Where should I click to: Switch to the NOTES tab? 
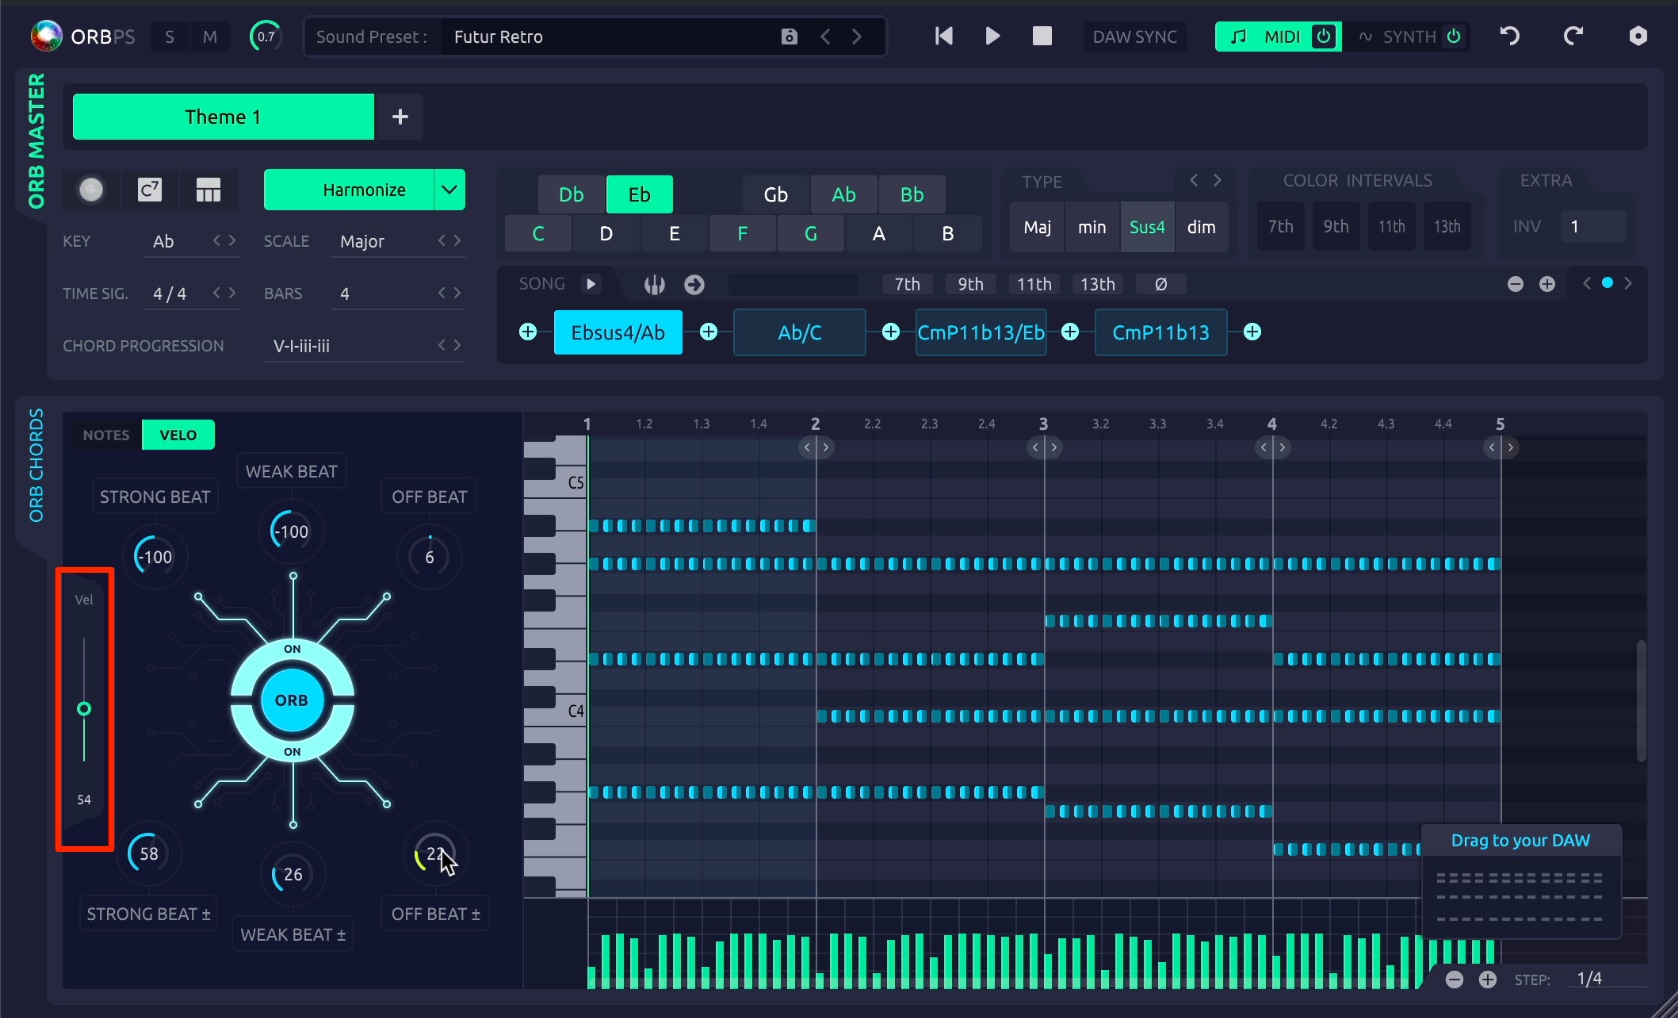[106, 435]
